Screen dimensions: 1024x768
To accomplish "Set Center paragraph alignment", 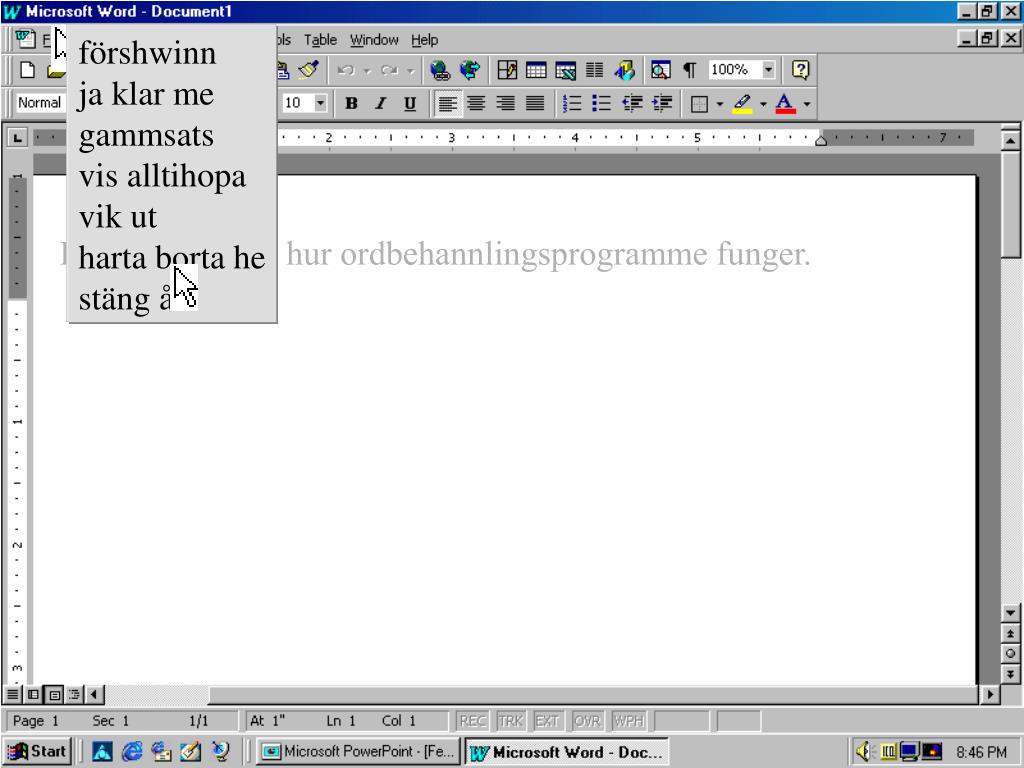I will coord(477,103).
